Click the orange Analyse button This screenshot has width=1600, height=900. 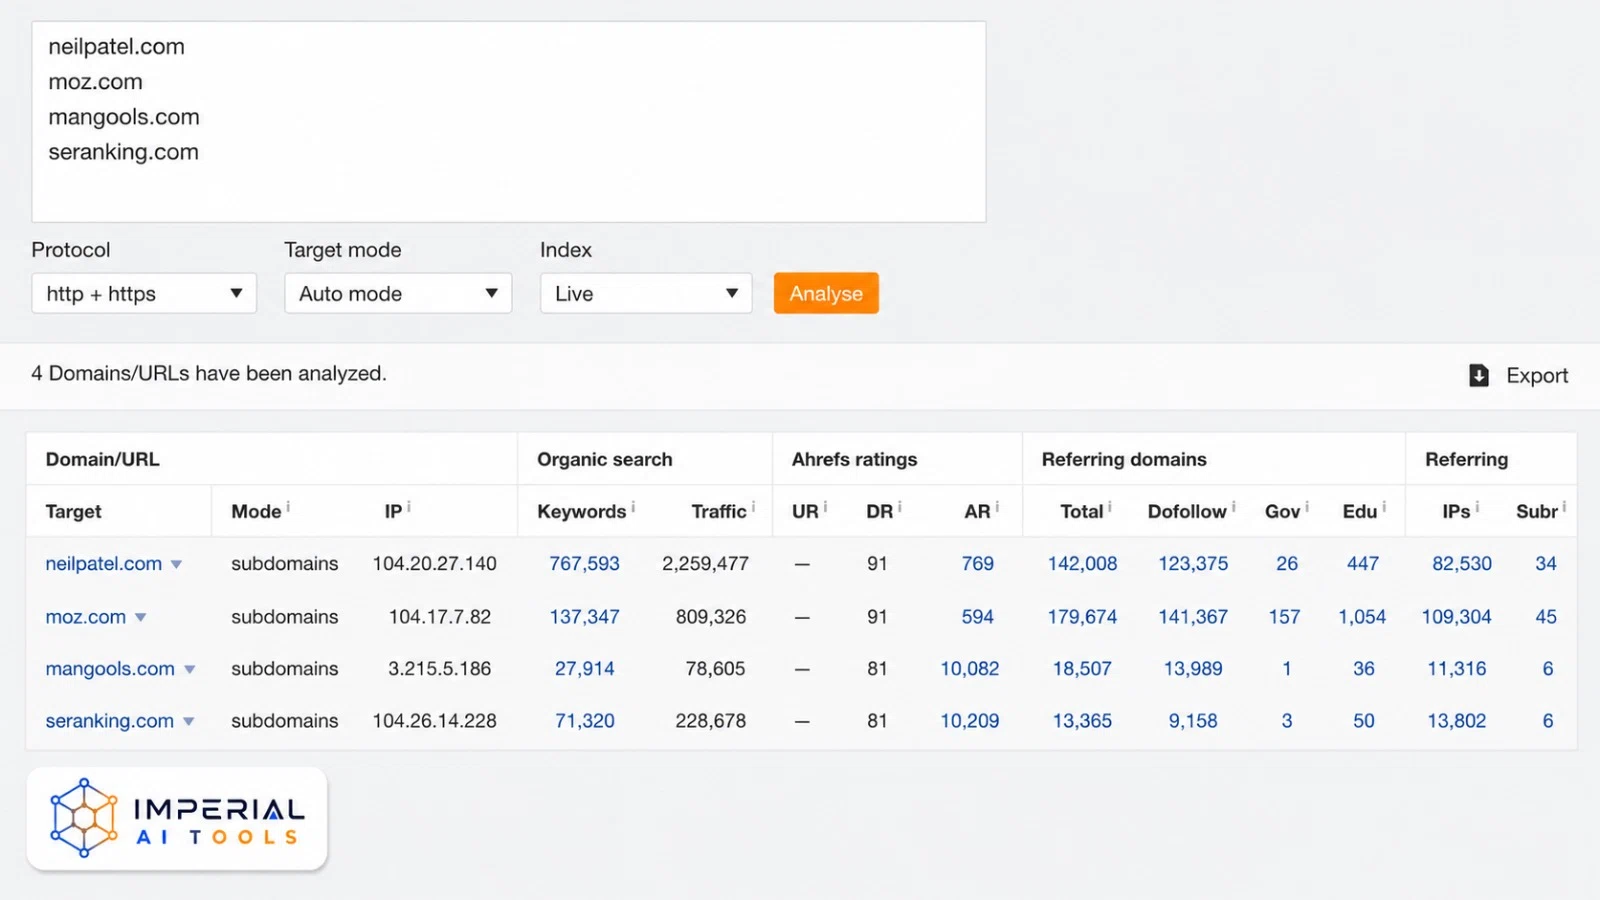click(826, 293)
